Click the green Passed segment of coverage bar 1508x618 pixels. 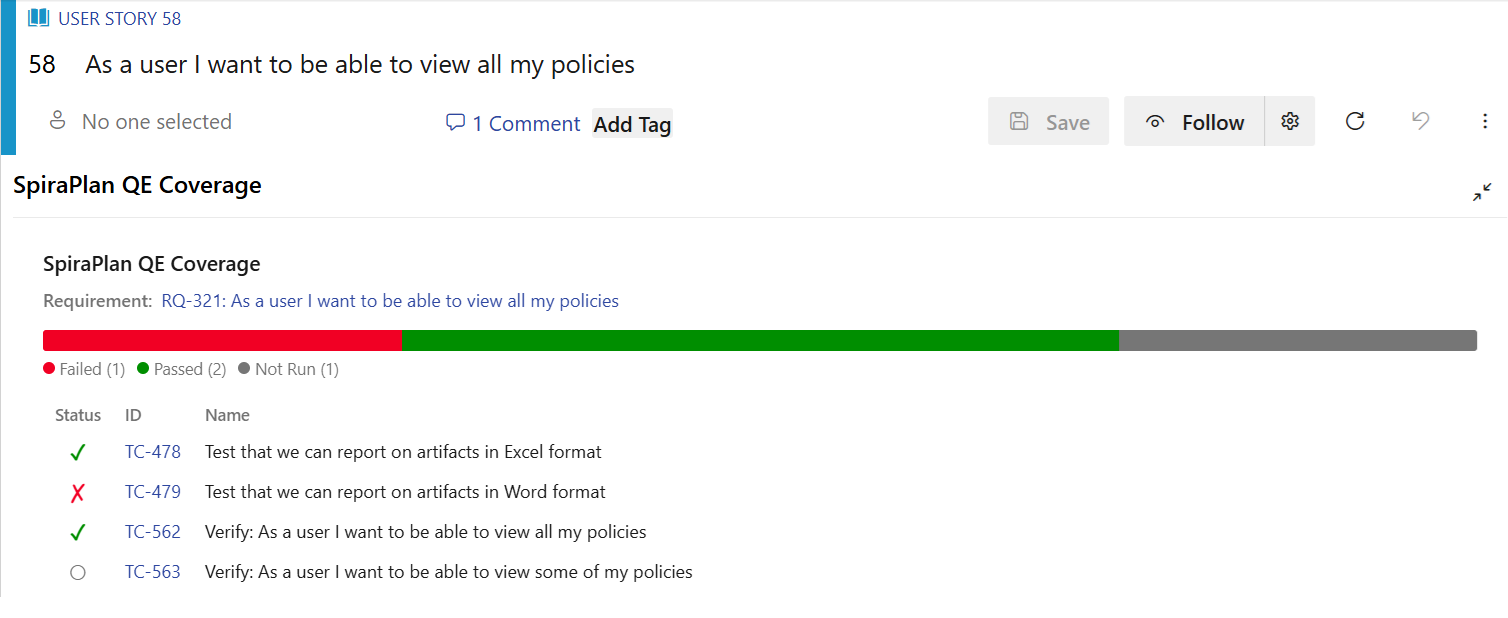point(760,341)
